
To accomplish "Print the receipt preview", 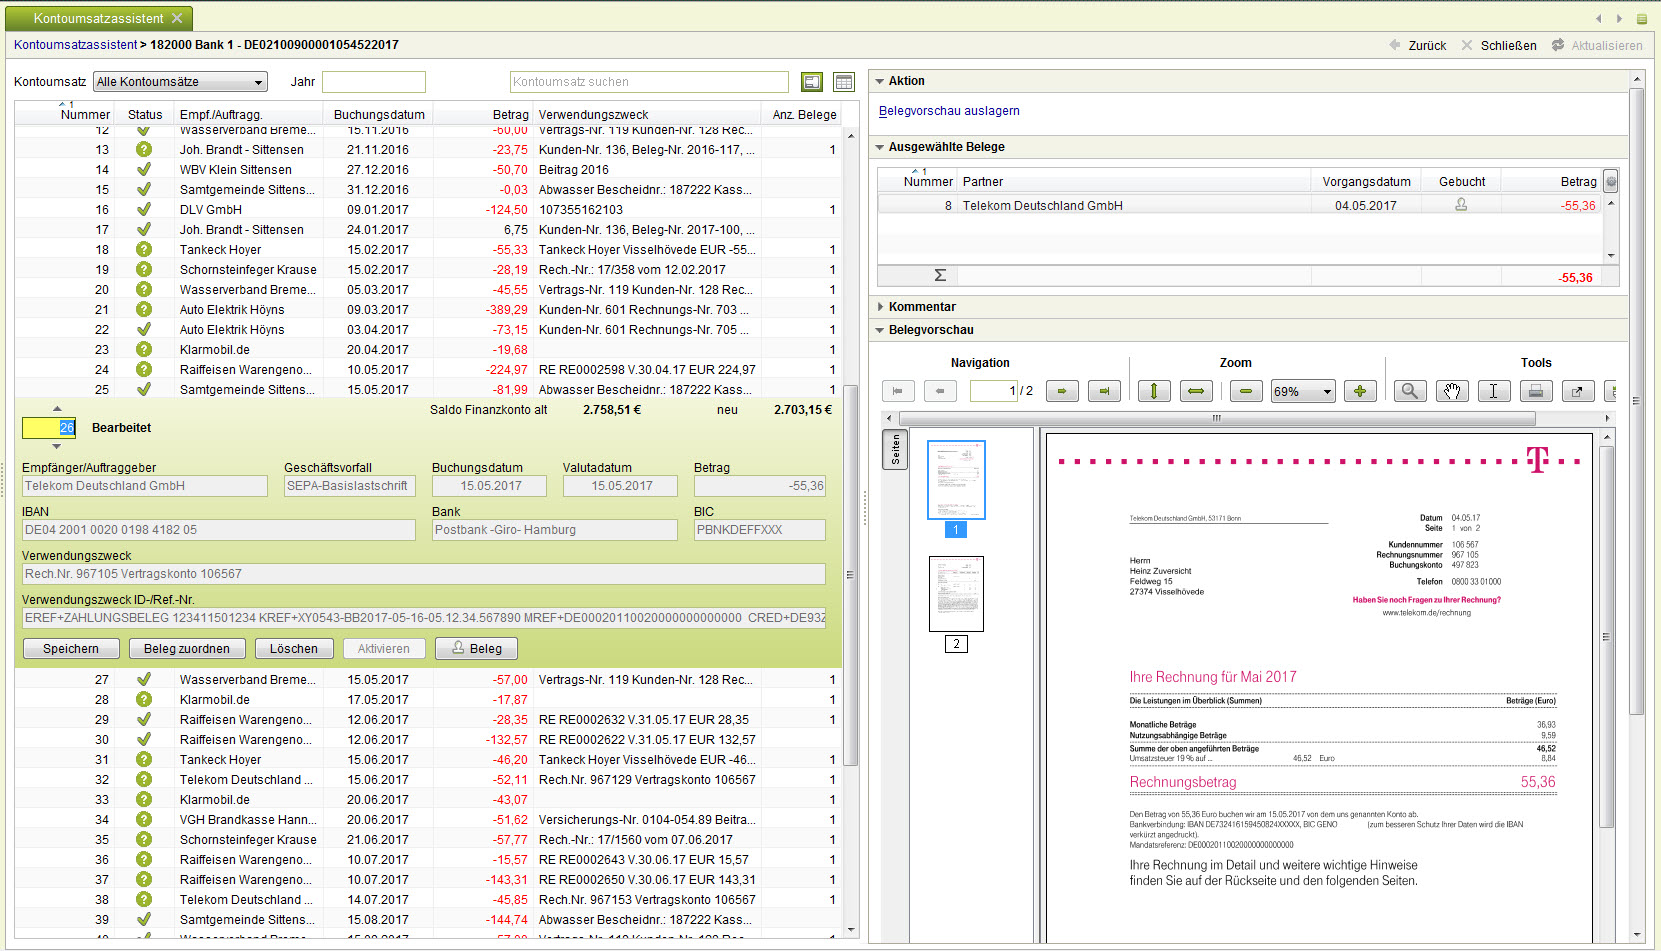I will pyautogui.click(x=1536, y=391).
